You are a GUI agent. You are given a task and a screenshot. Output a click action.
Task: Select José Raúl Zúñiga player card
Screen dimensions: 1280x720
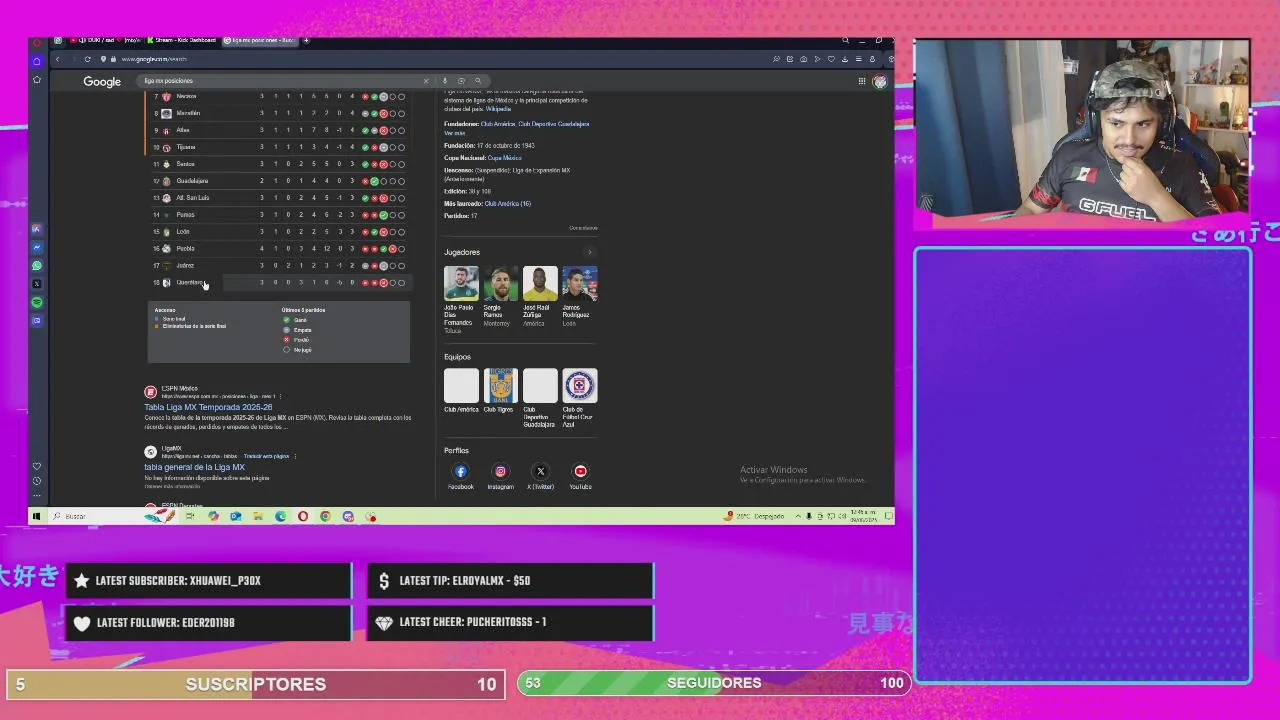tap(539, 297)
